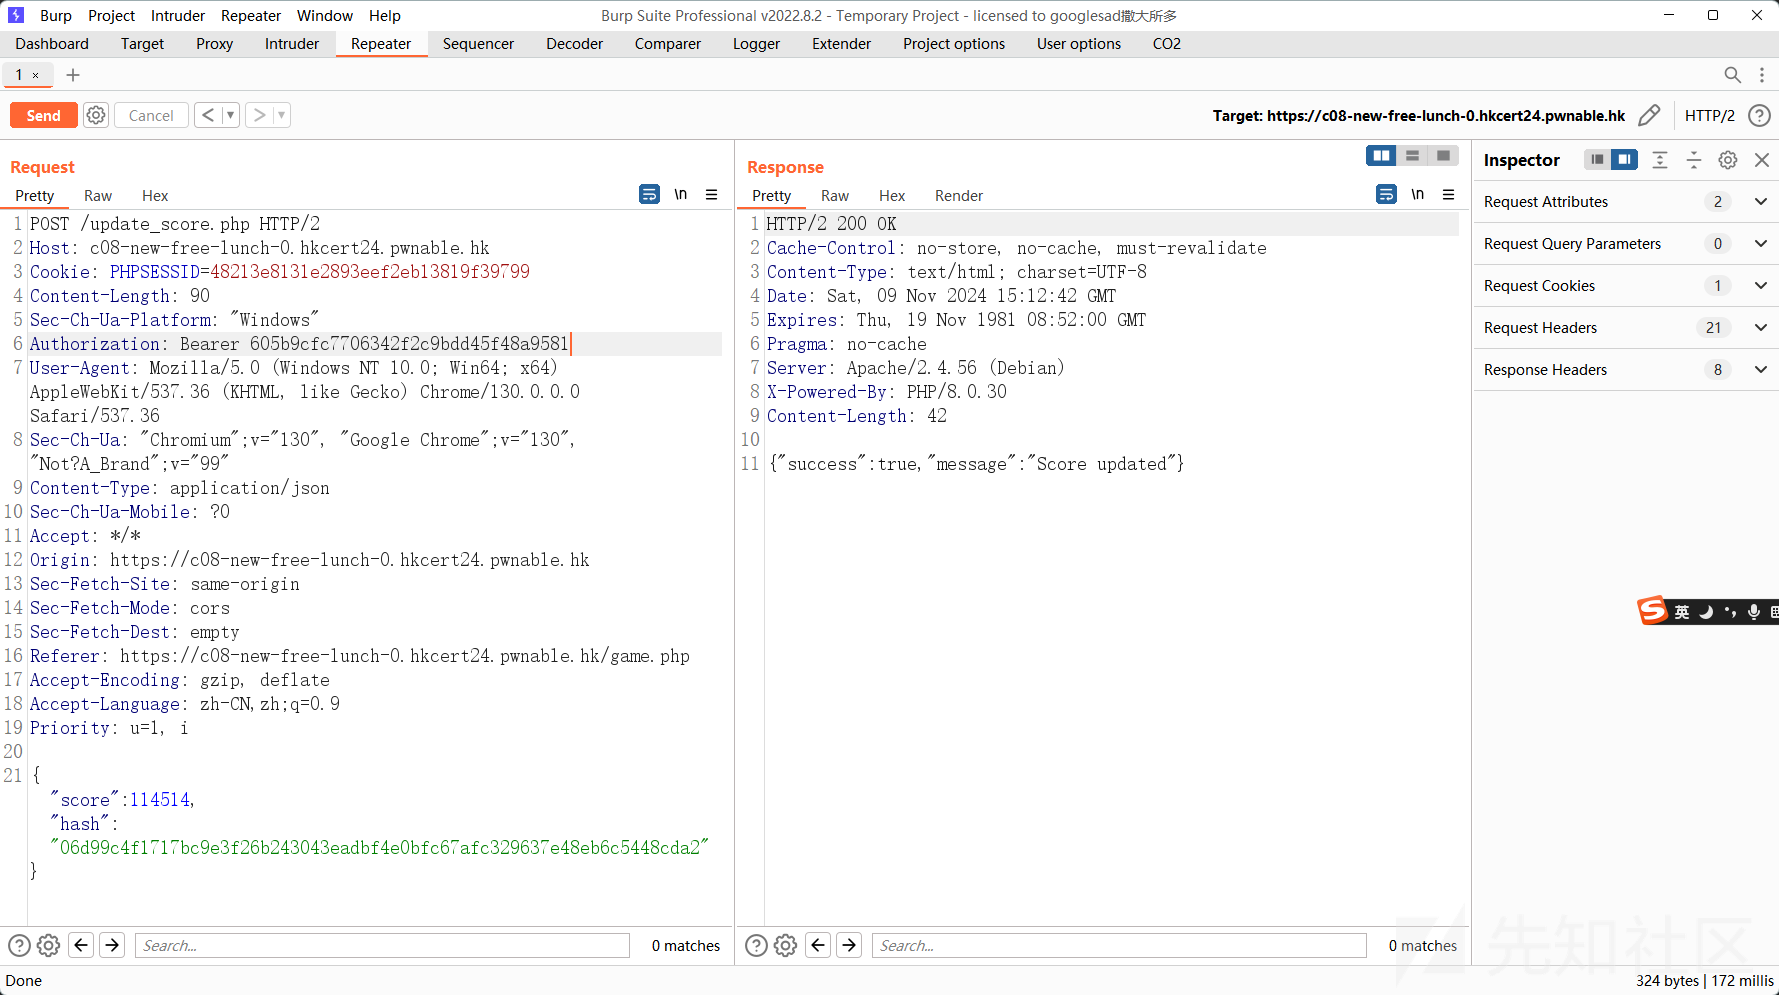Open Request search help icon
The height and width of the screenshot is (995, 1779).
[19, 945]
